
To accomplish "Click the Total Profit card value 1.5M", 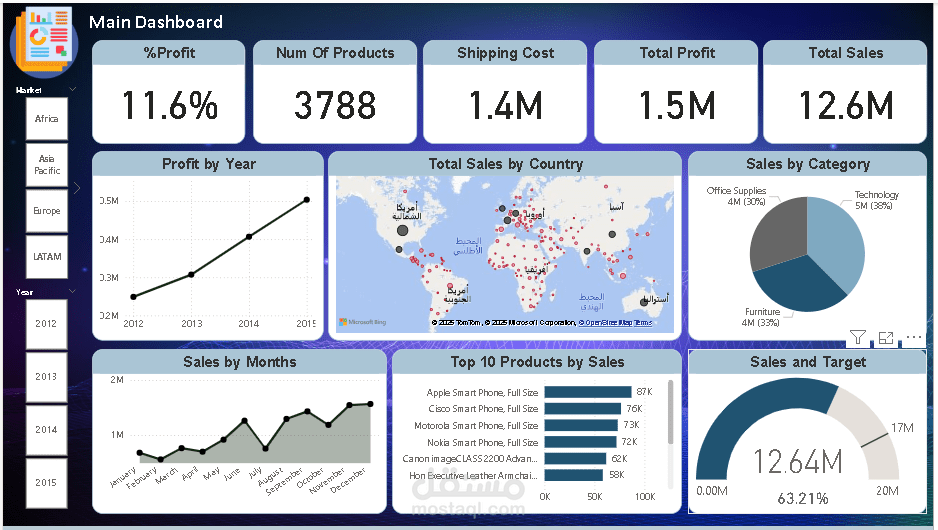I will 677,105.
